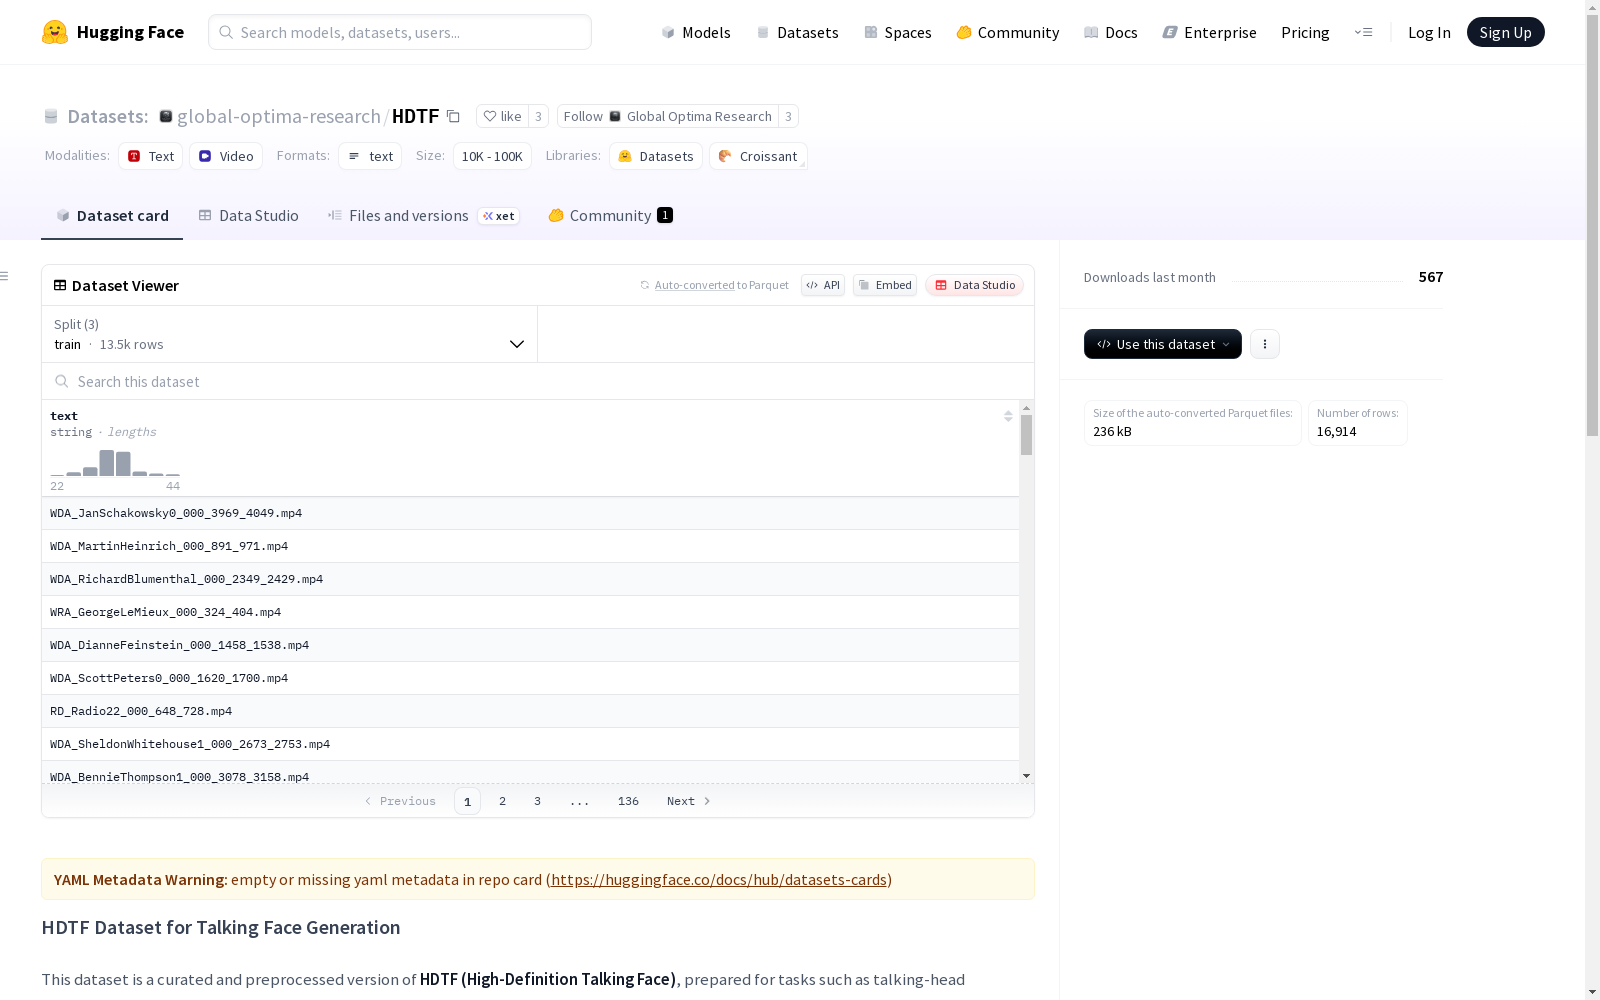
Task: Select the Croissant library tag
Action: pos(758,156)
